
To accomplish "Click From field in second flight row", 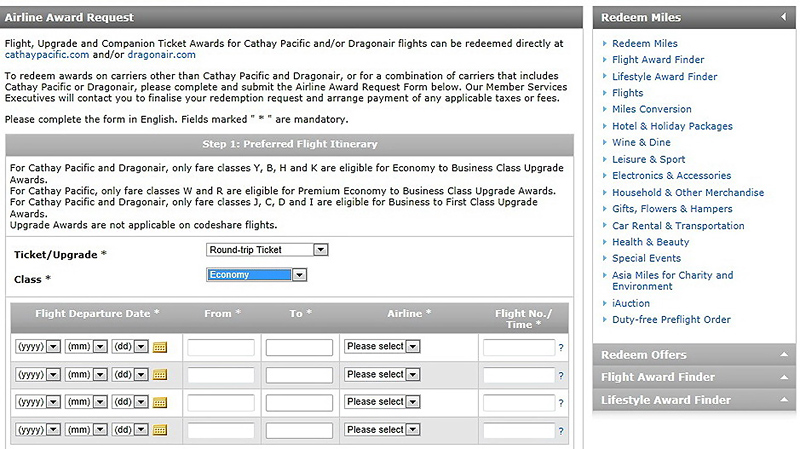I will pyautogui.click(x=221, y=376).
